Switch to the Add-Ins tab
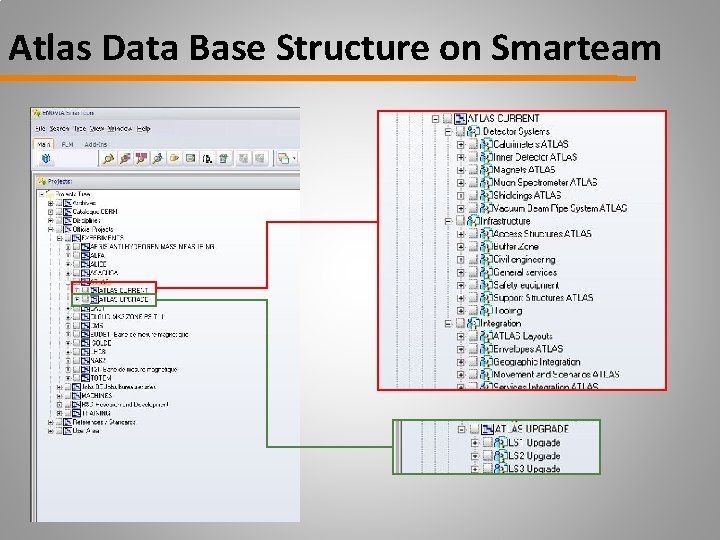This screenshot has height=540, width=720. 96,144
